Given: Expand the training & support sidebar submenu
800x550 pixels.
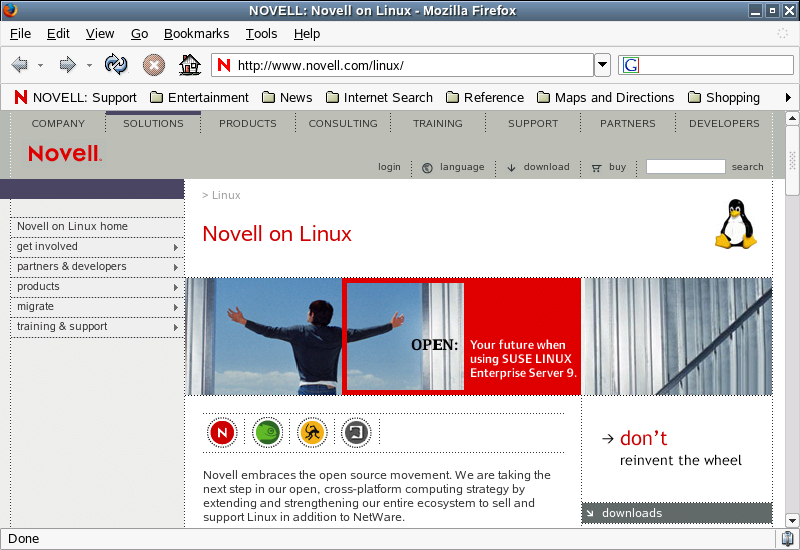Looking at the screenshot, I should 176,327.
